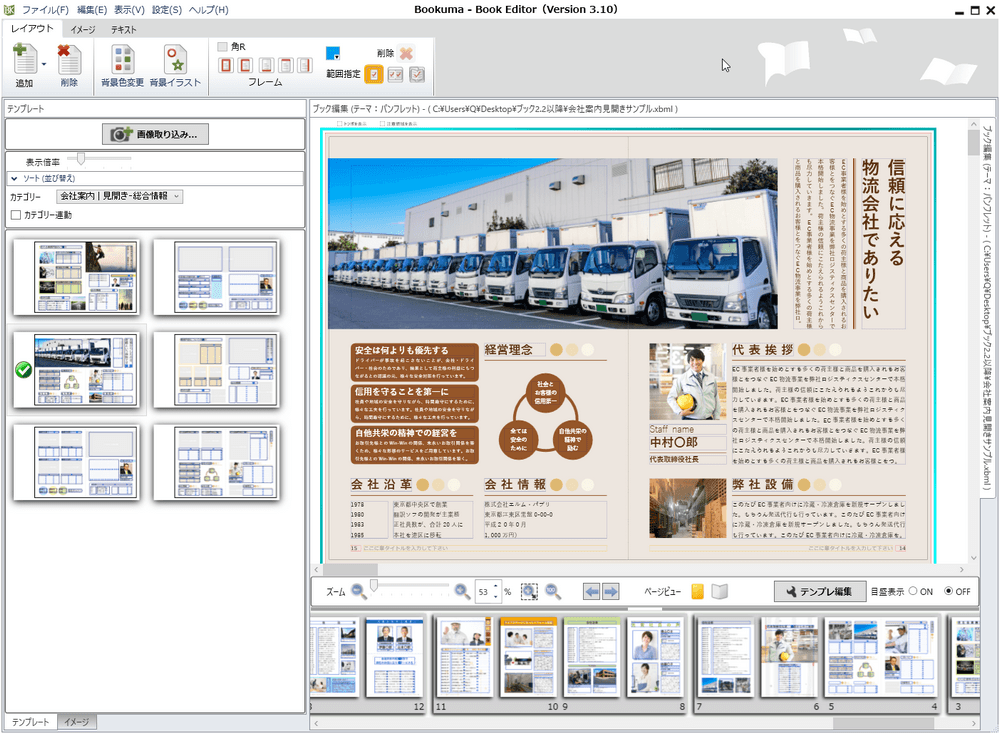Click the 表示倍率 slider handle

[x=81, y=159]
